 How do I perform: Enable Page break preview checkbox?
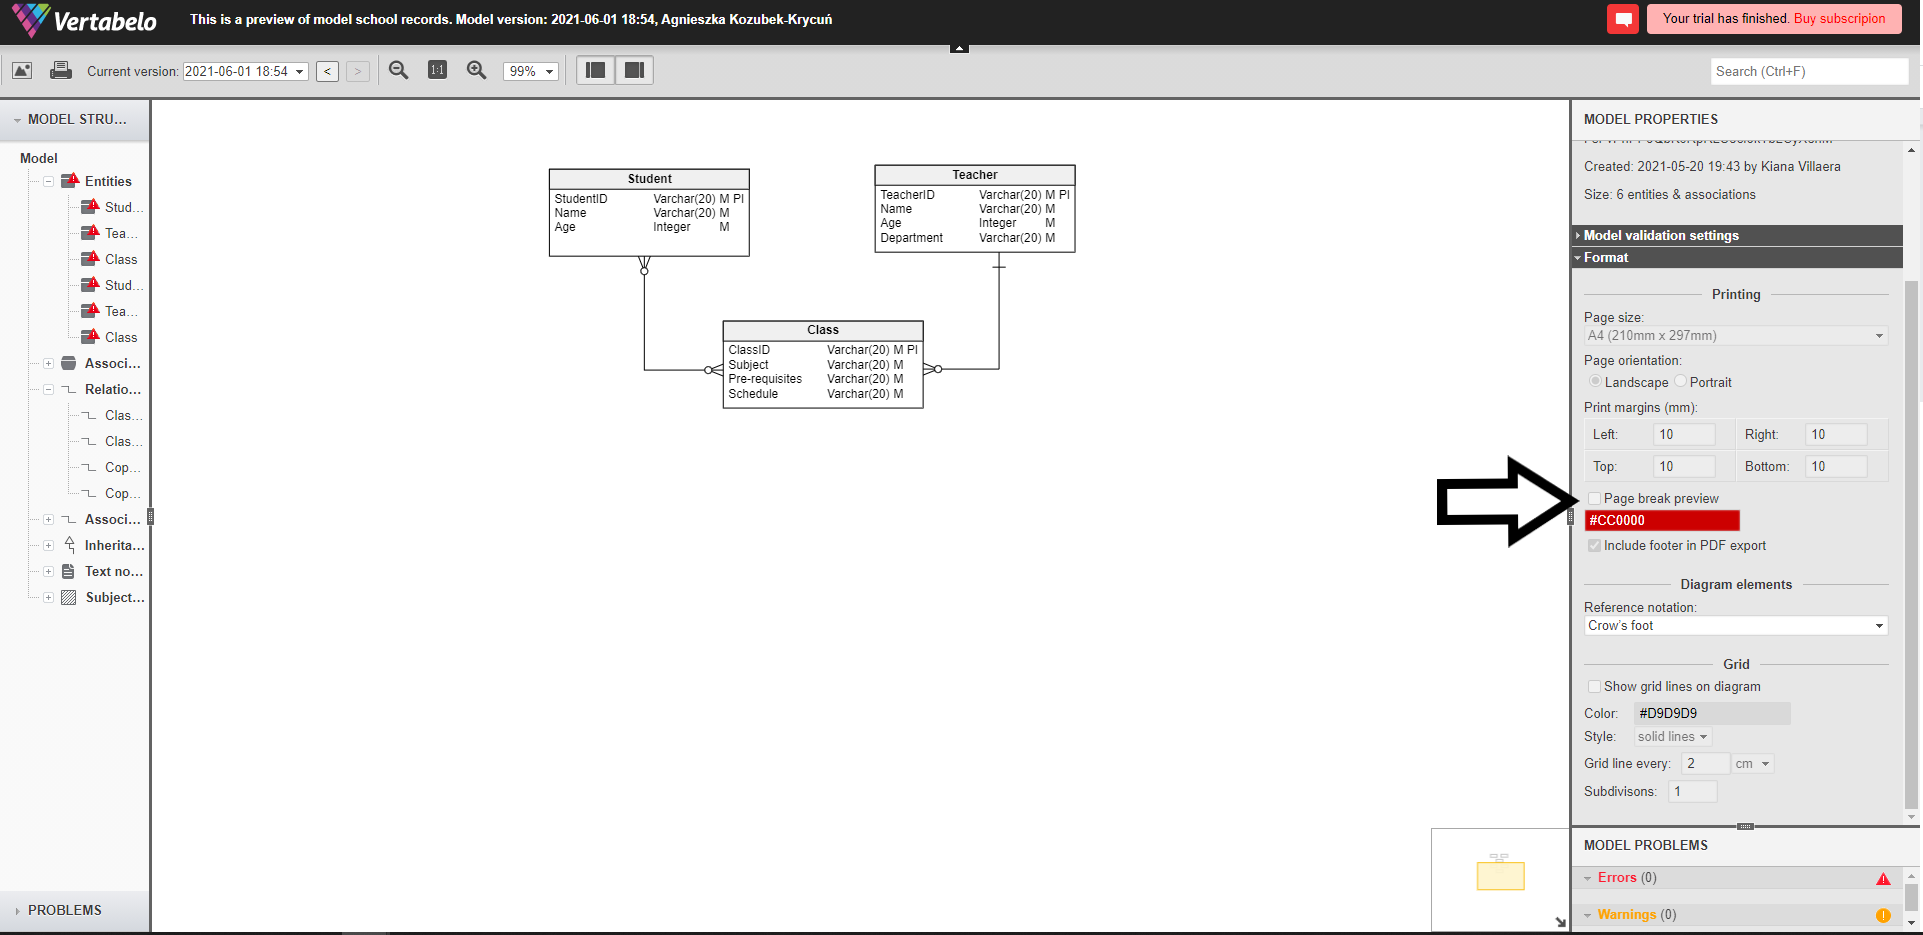pyautogui.click(x=1595, y=498)
